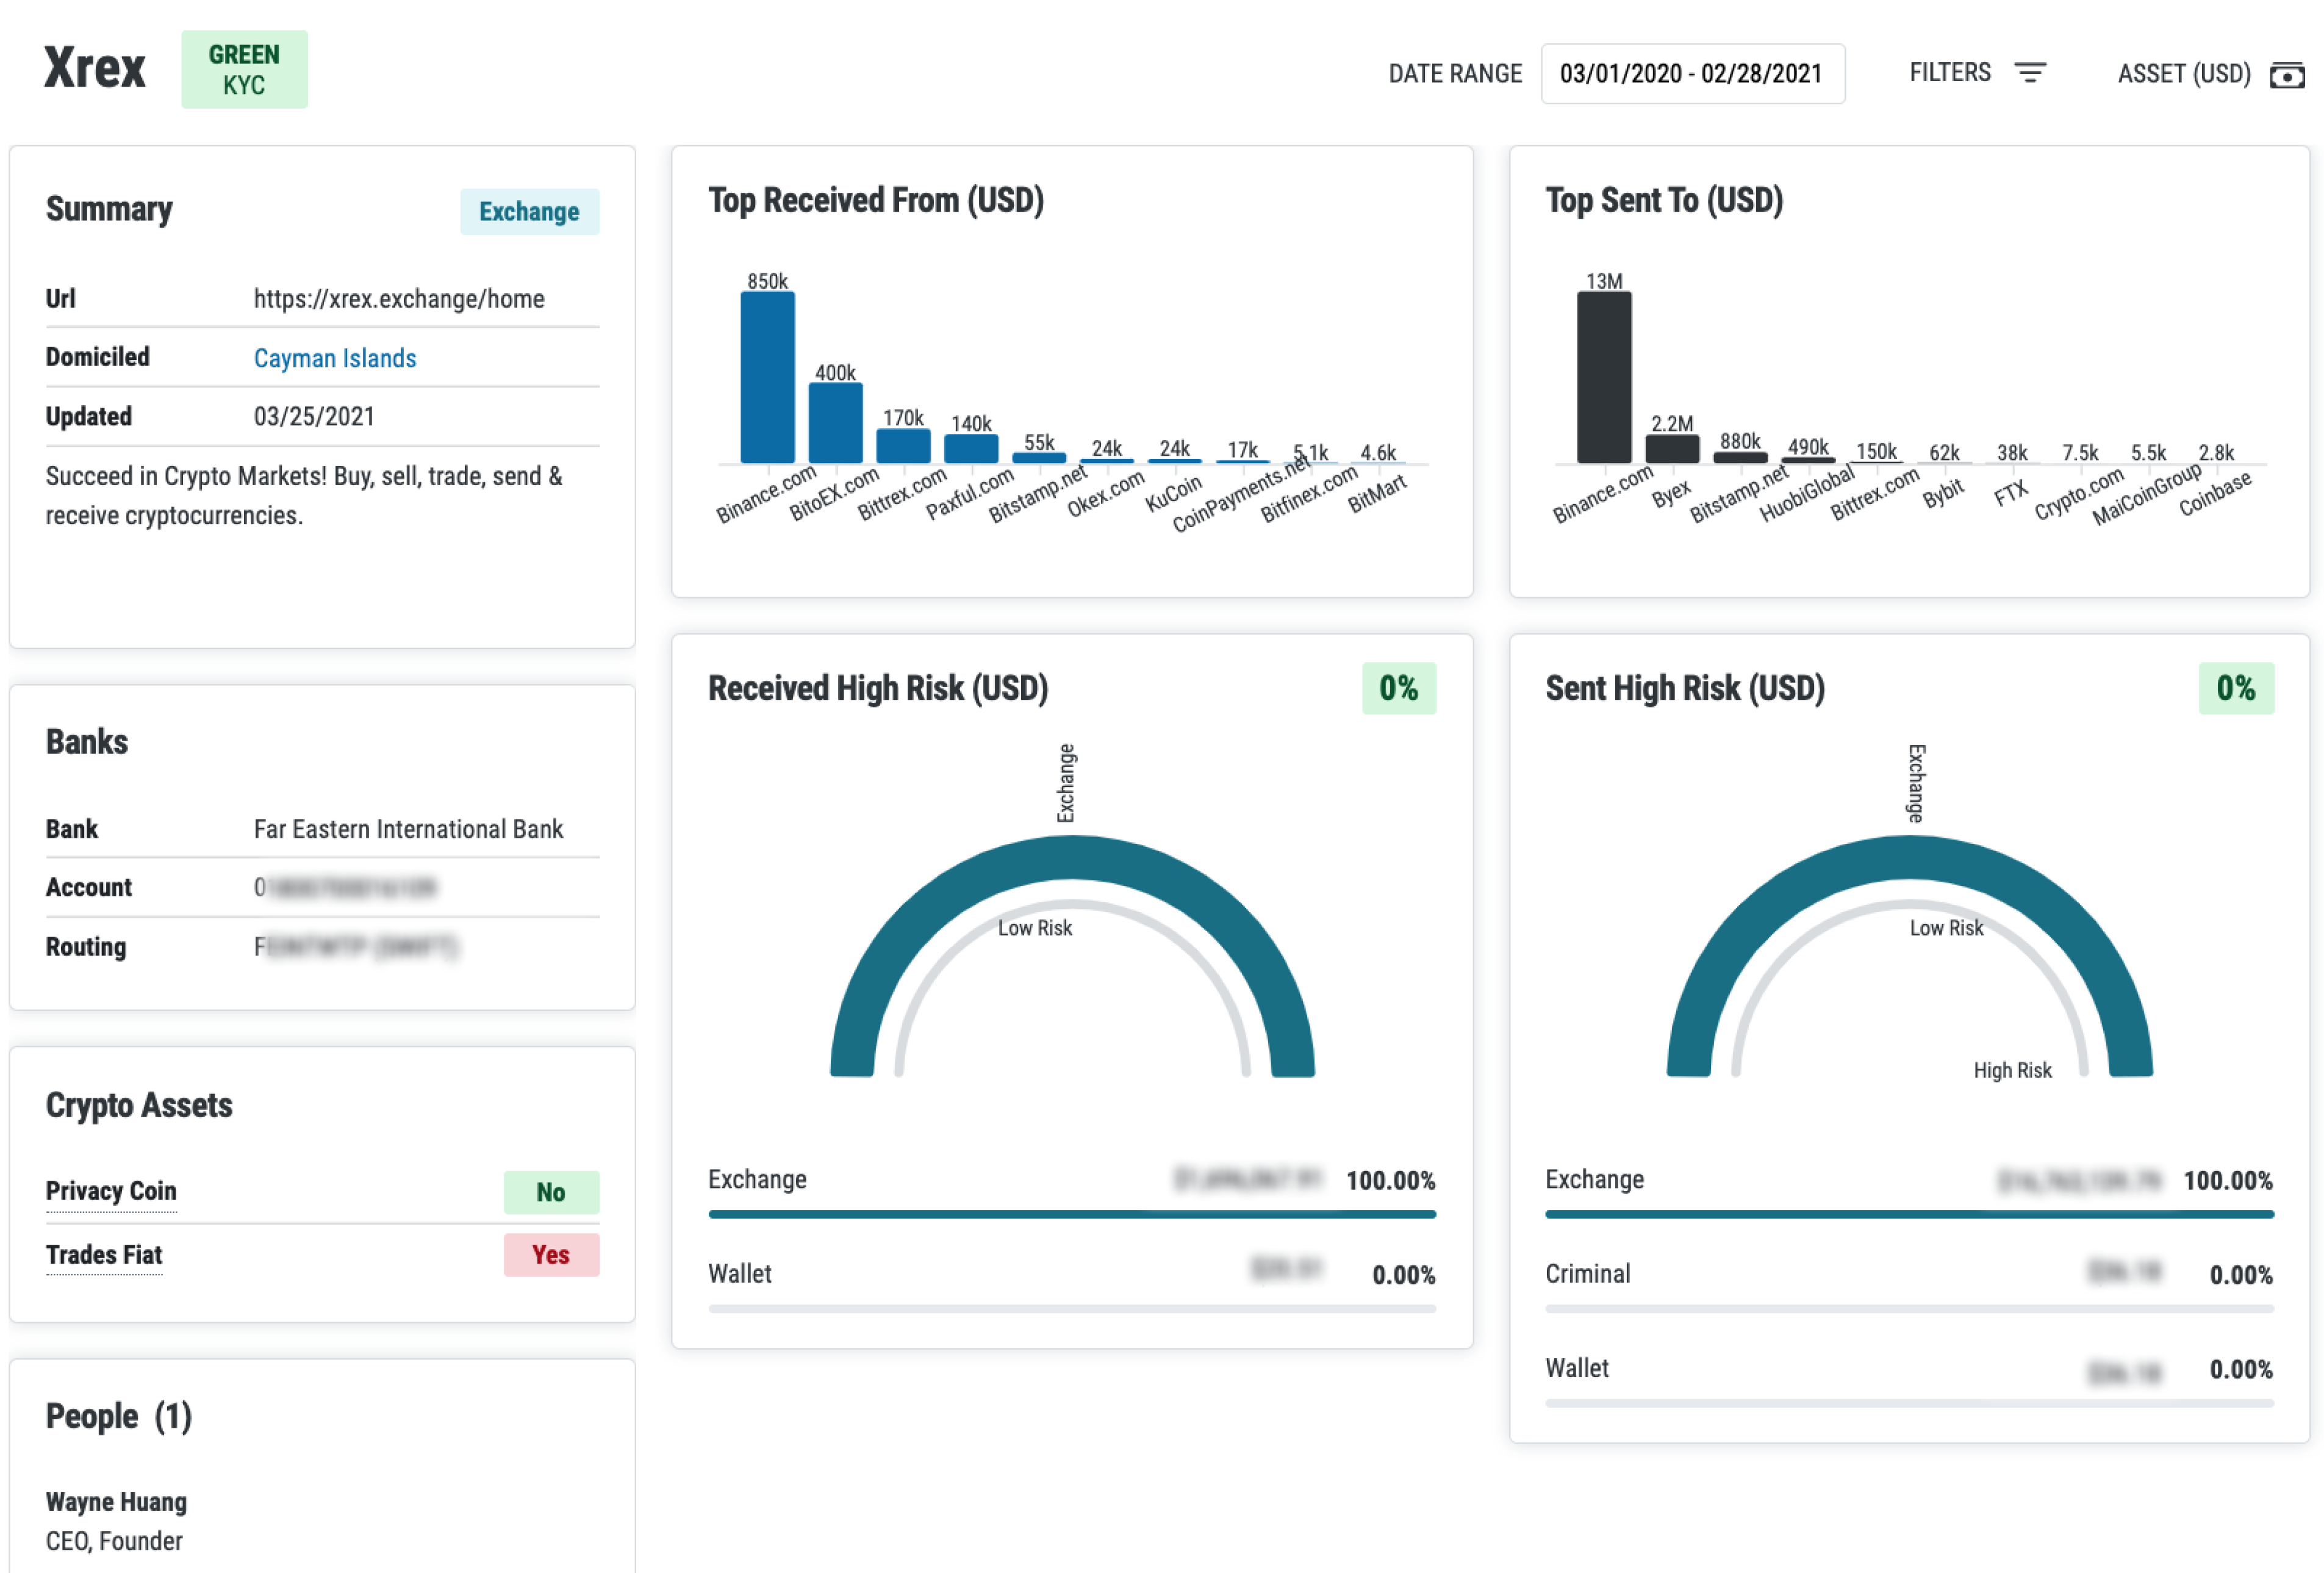Click Far Eastern International Bank

coord(408,829)
